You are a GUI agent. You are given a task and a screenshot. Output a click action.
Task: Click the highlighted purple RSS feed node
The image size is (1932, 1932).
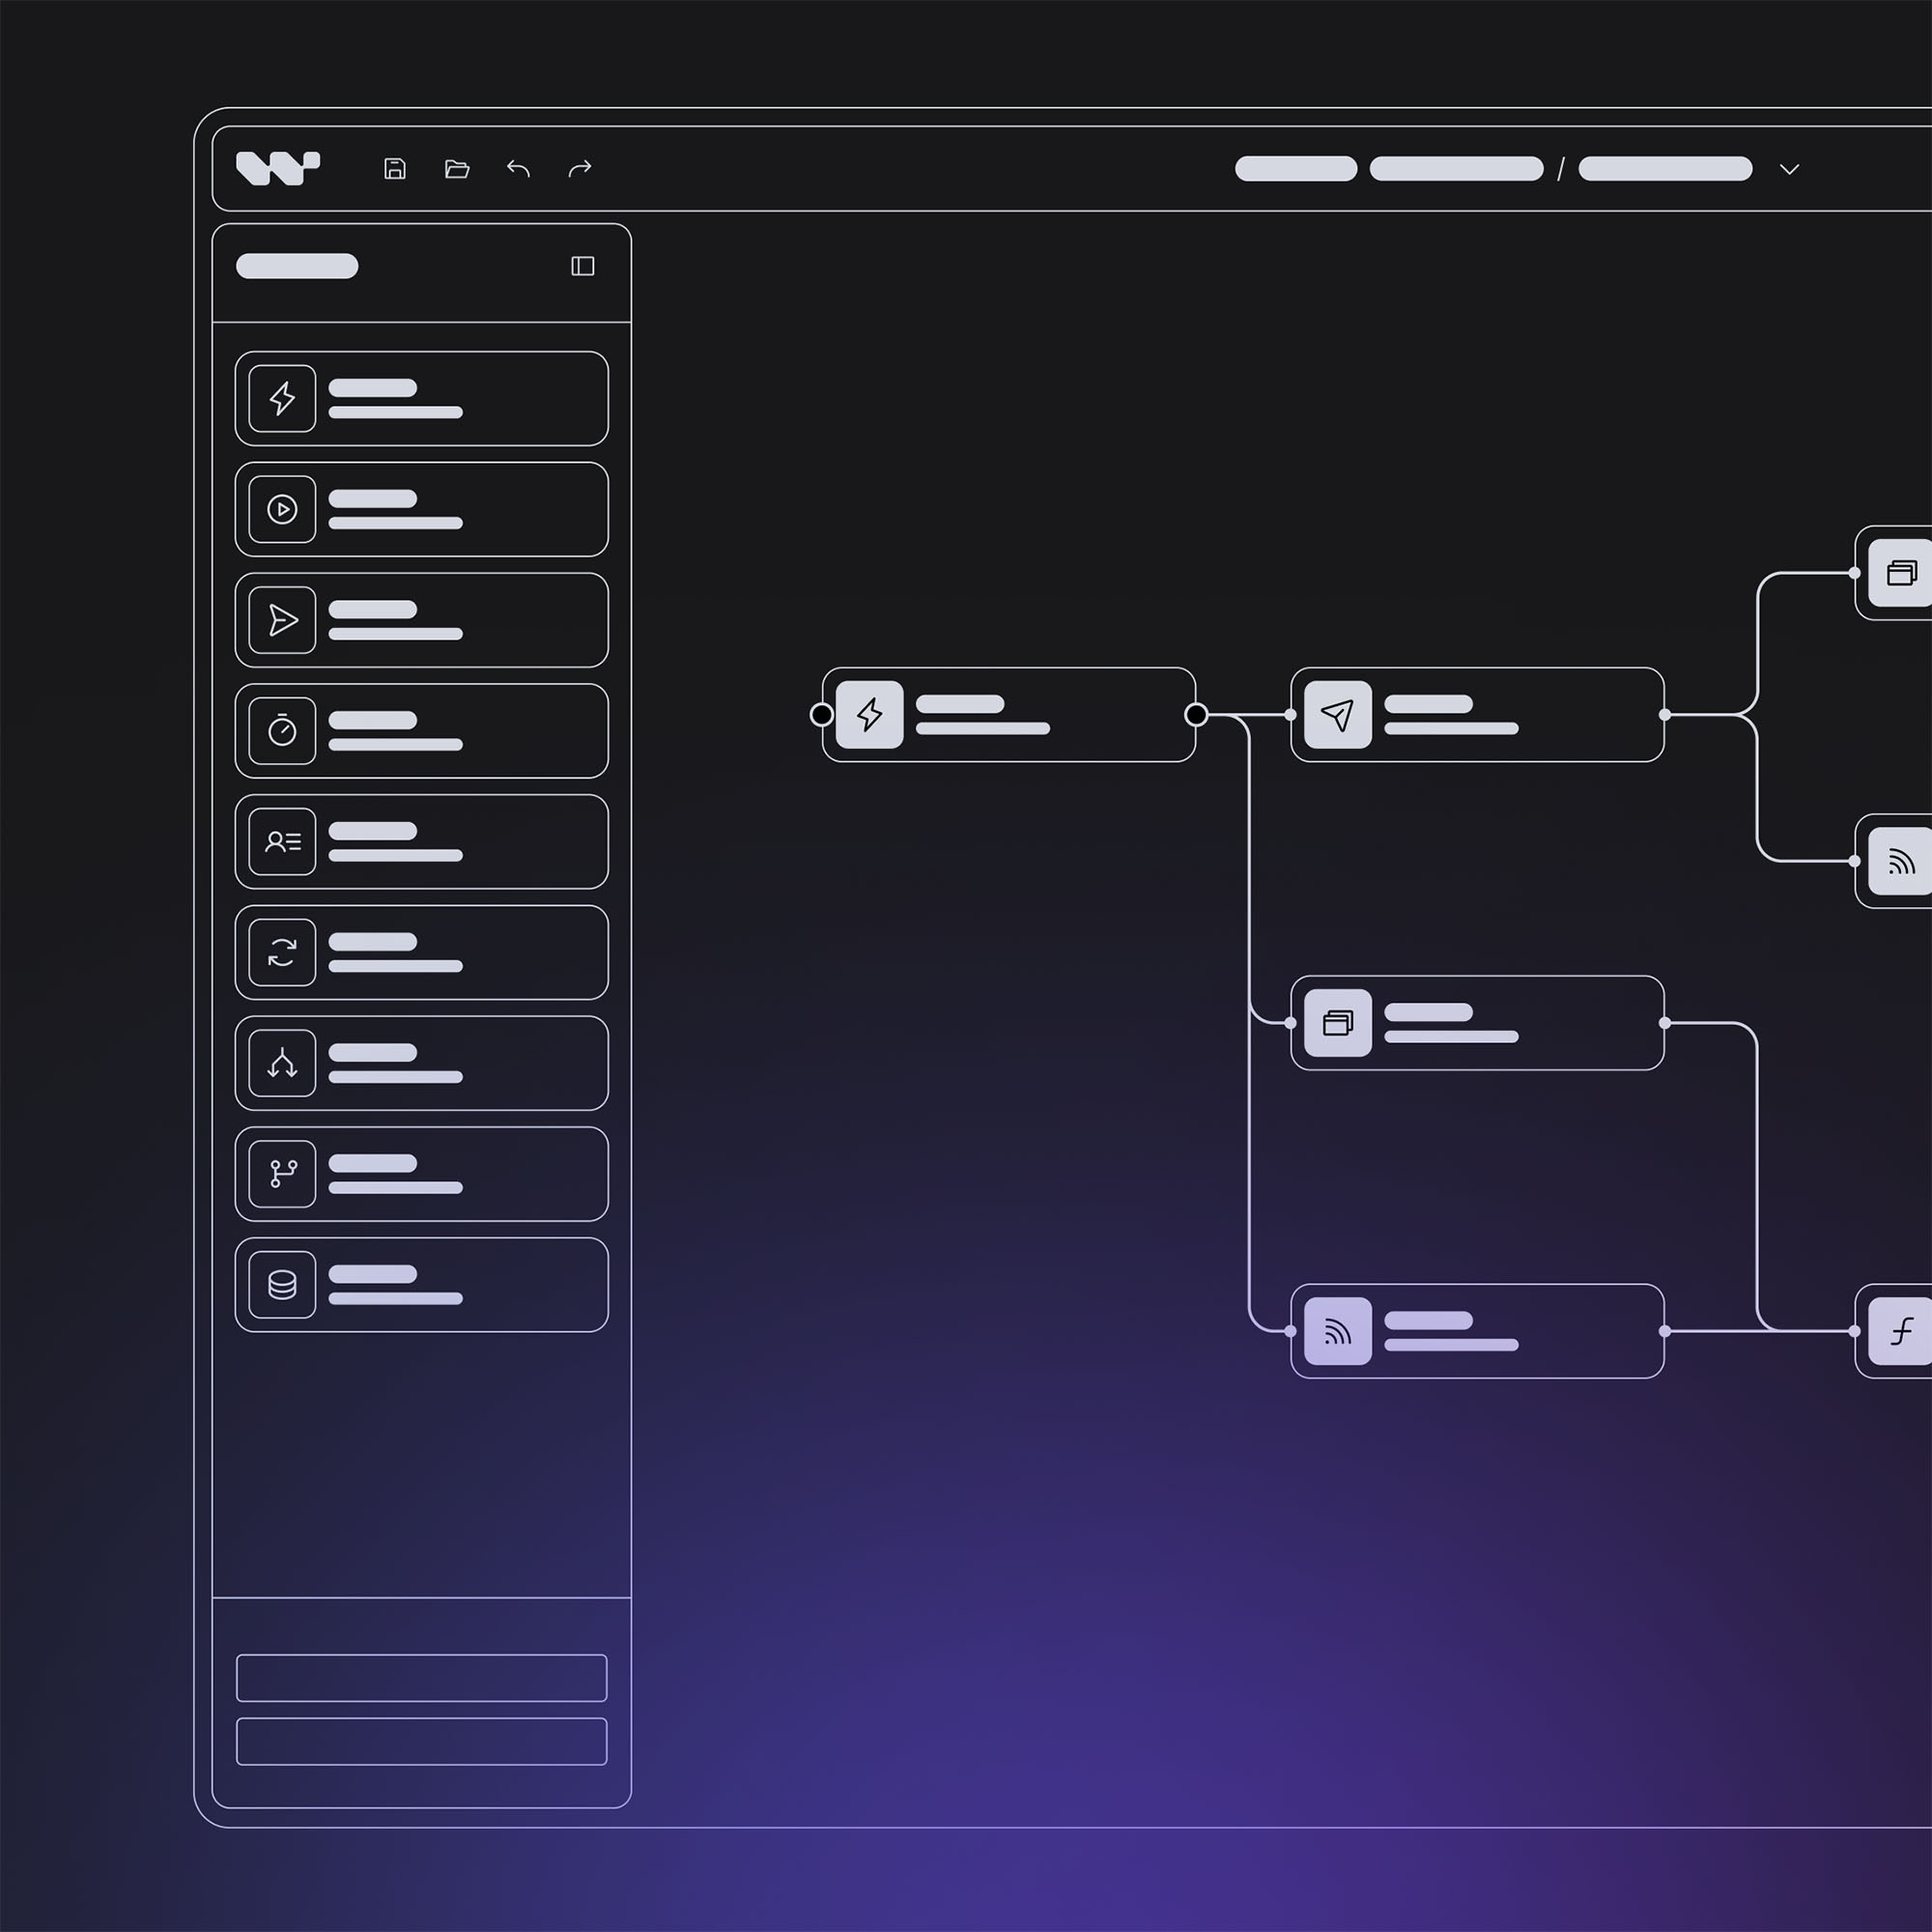1477,1331
